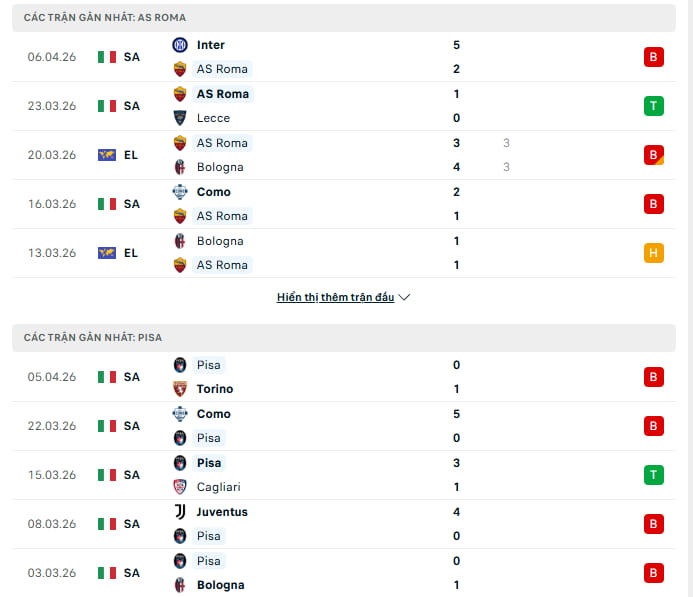Click the Torino team name link
Viewport: 693px width, 597px height.
[215, 389]
